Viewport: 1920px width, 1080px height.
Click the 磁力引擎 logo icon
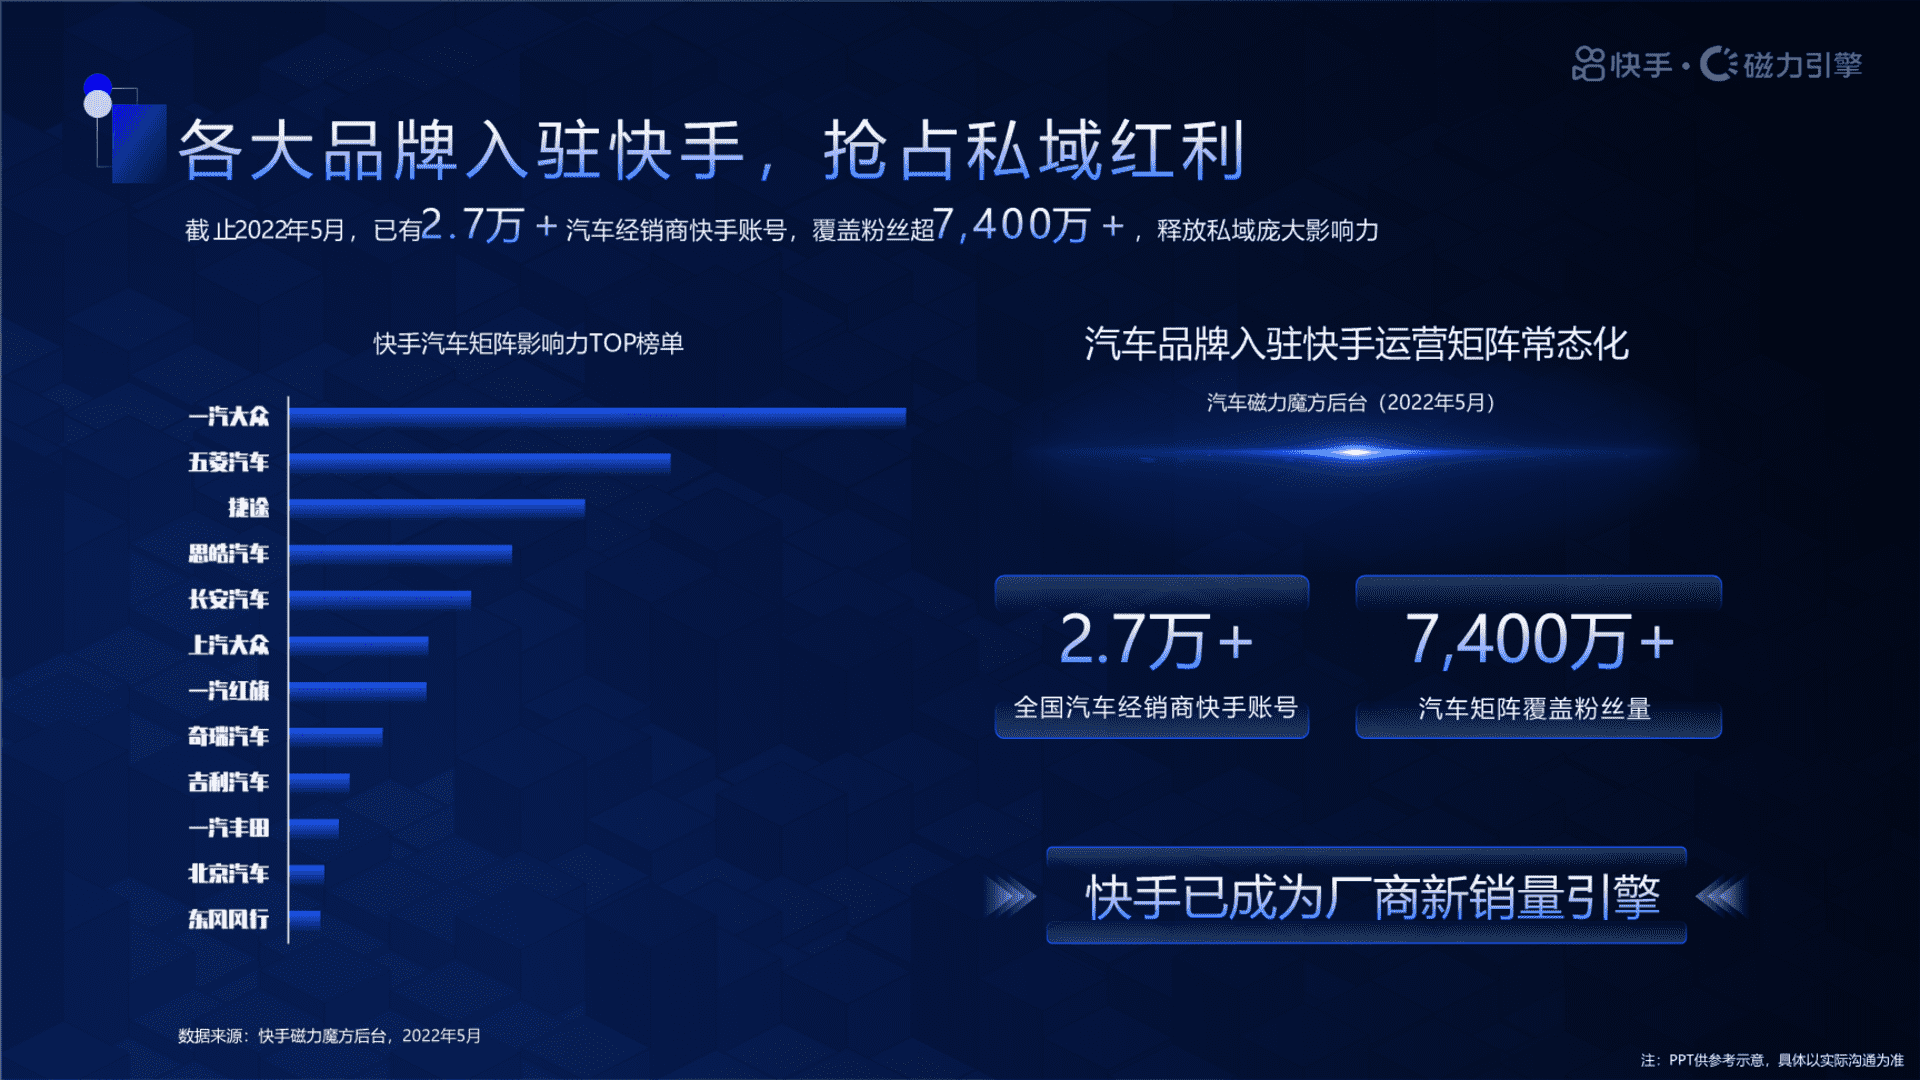point(1719,64)
